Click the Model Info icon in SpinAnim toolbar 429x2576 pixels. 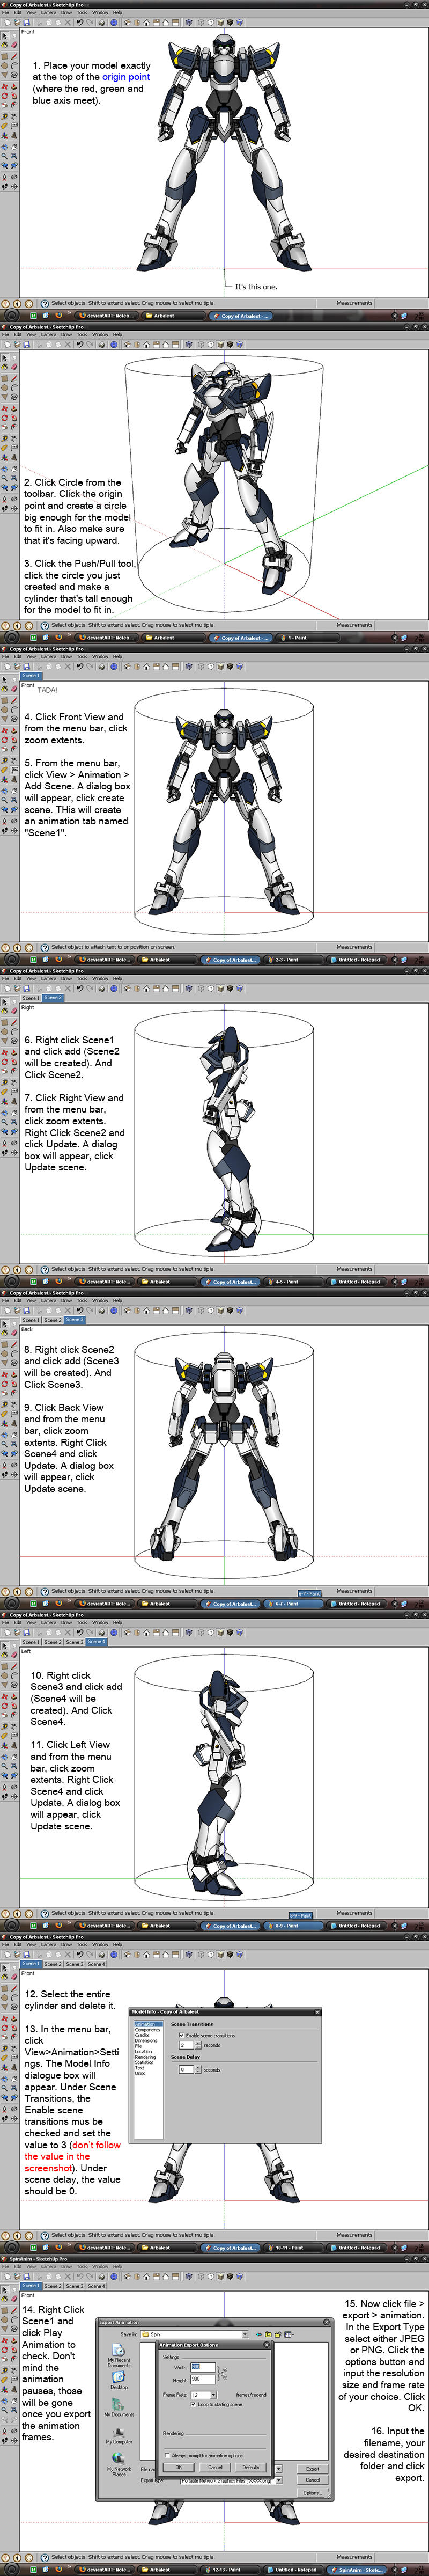[114, 2277]
